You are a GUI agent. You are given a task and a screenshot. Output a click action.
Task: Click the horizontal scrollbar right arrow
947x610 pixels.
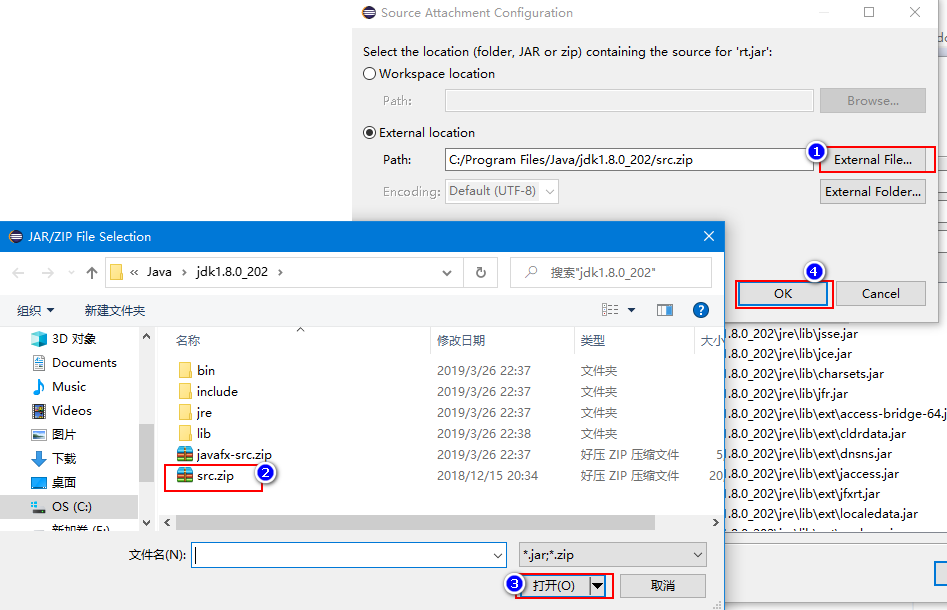pyautogui.click(x=716, y=522)
